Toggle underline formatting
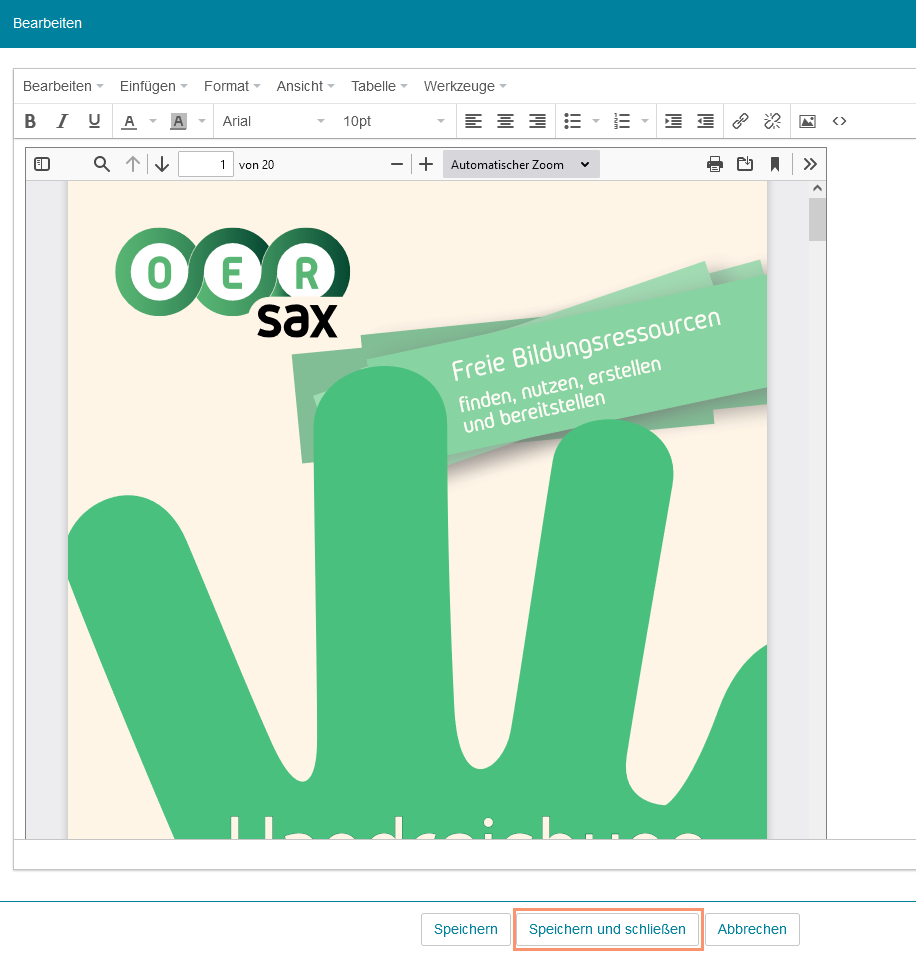Image resolution: width=916 pixels, height=961 pixels. click(x=92, y=121)
